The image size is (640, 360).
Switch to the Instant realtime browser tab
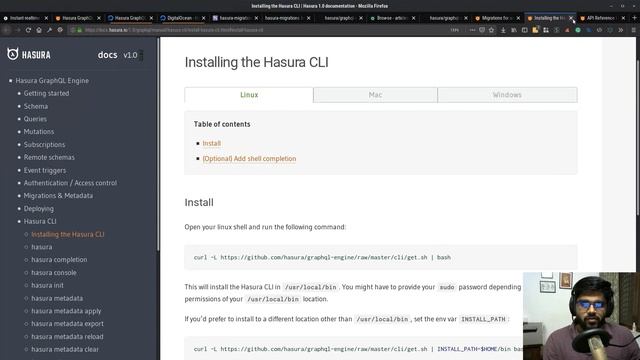(x=25, y=18)
